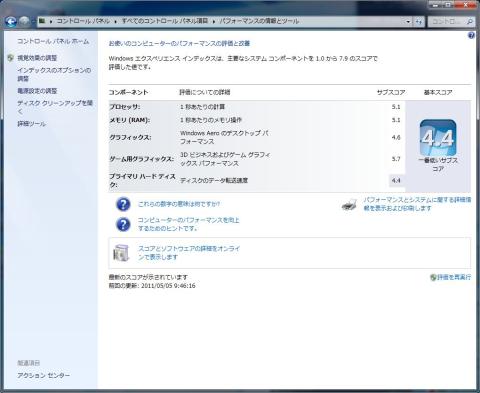Click the highlighted 4.4 disk subscore
This screenshot has width=480, height=393.
click(x=396, y=180)
